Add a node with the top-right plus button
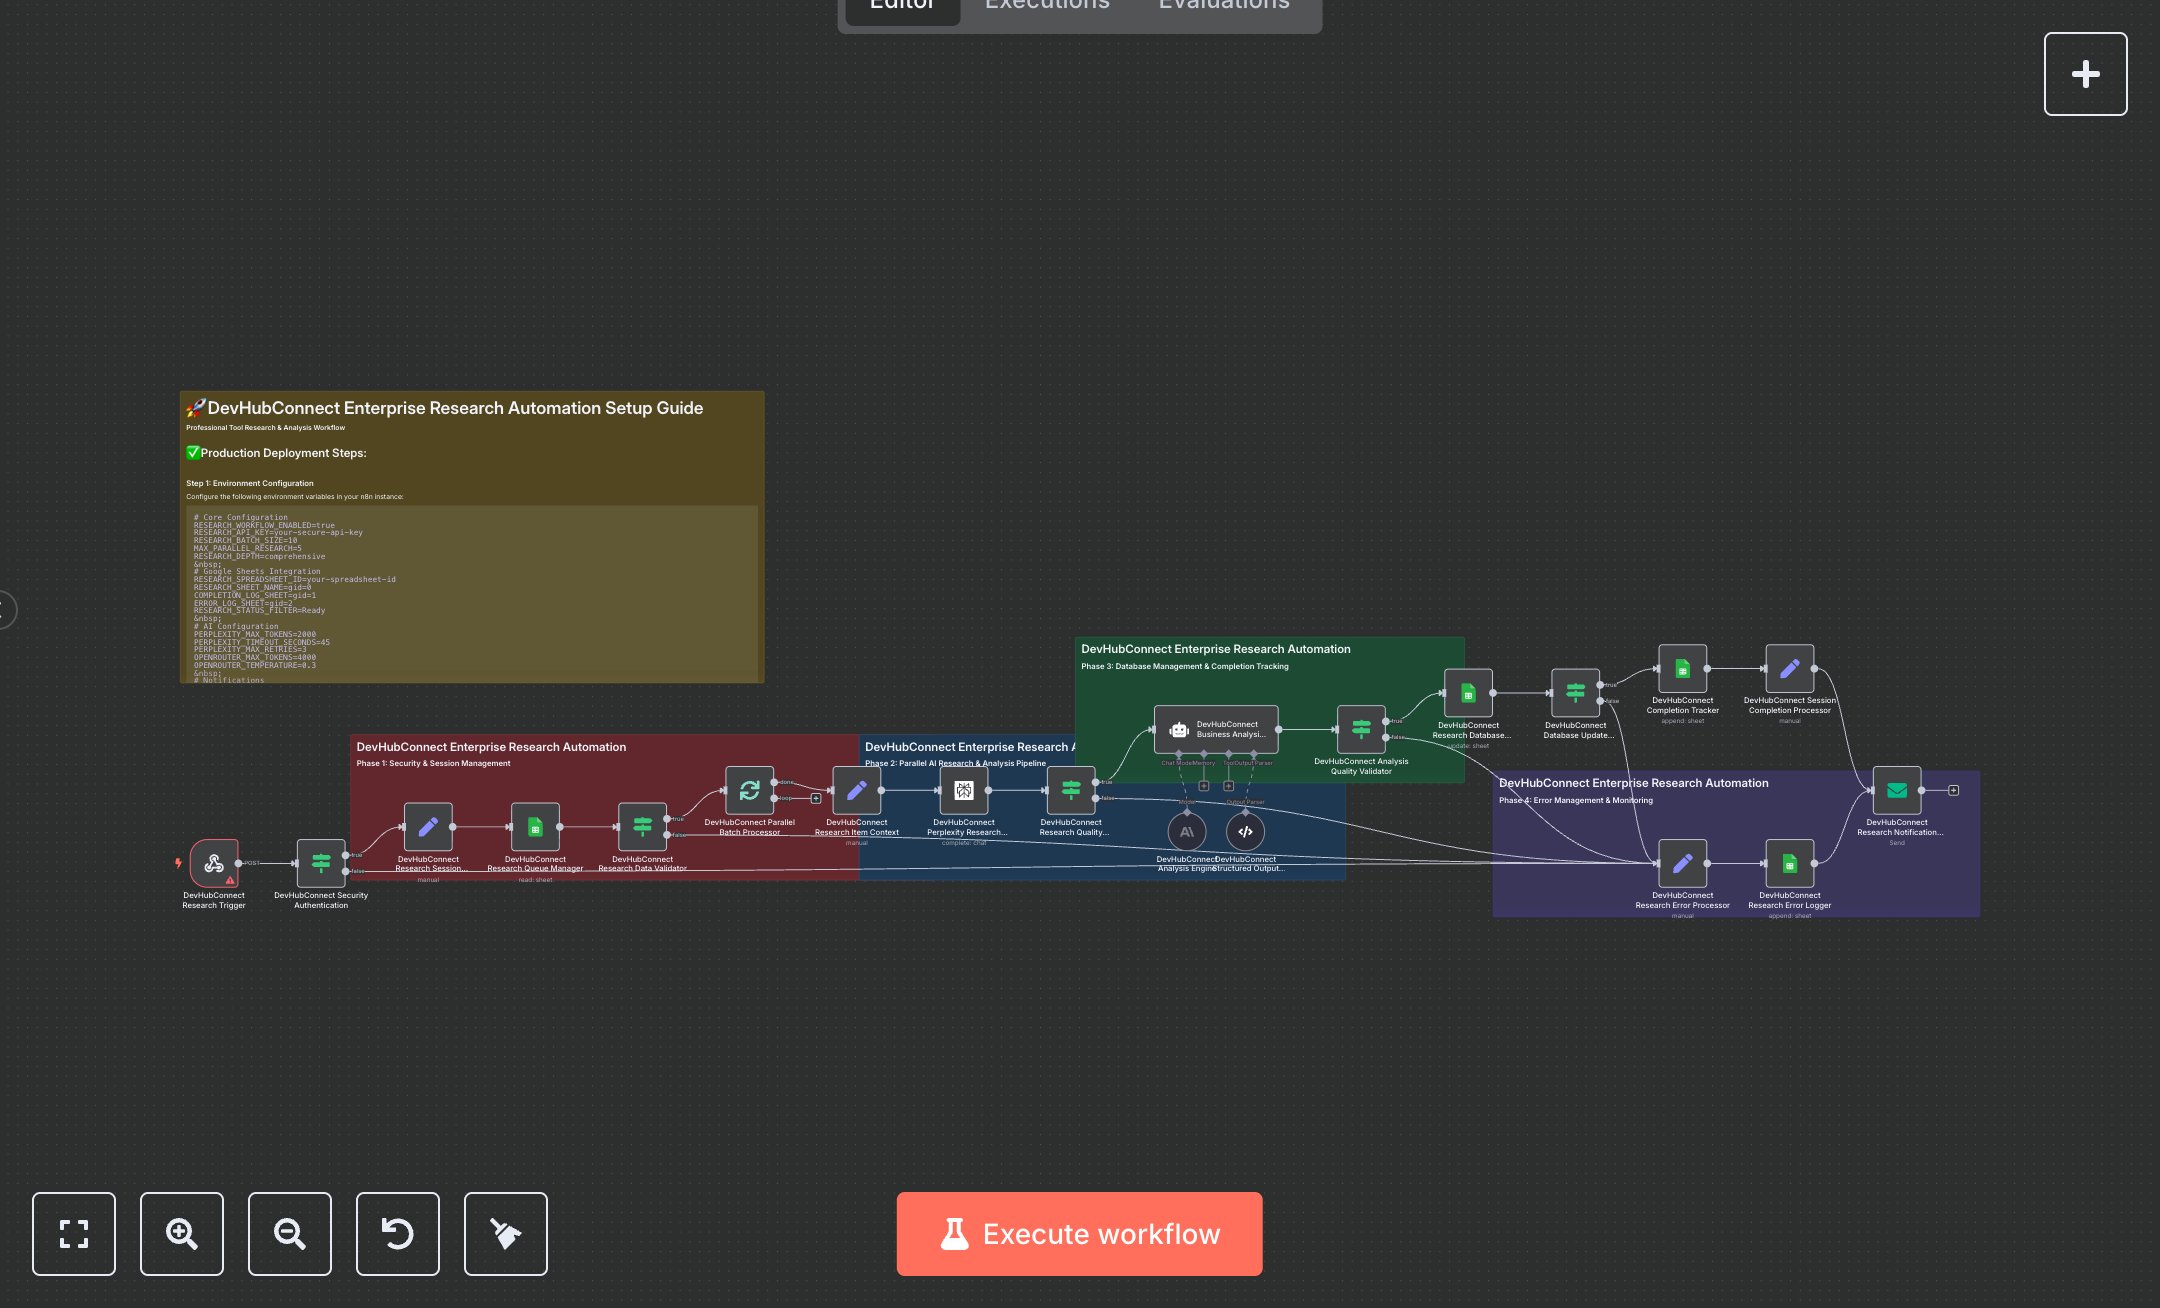 coord(2085,74)
